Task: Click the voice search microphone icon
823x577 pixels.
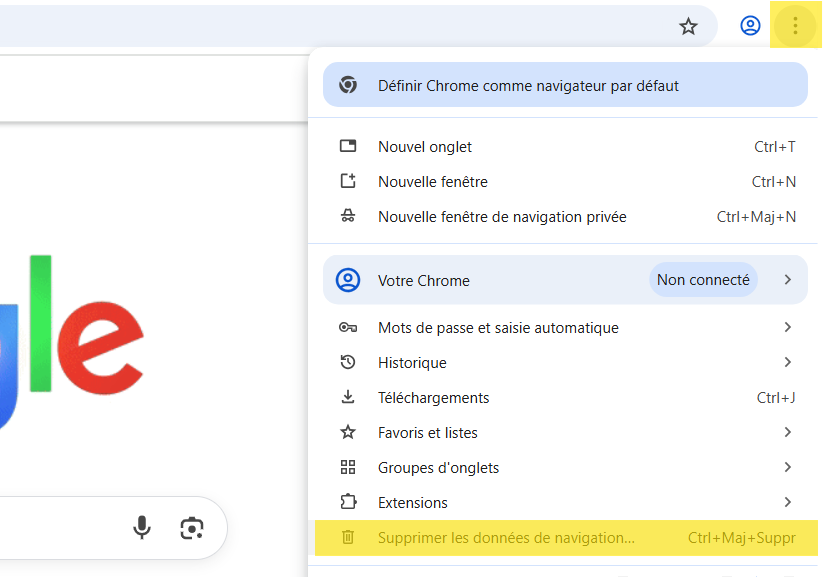Action: 143,527
